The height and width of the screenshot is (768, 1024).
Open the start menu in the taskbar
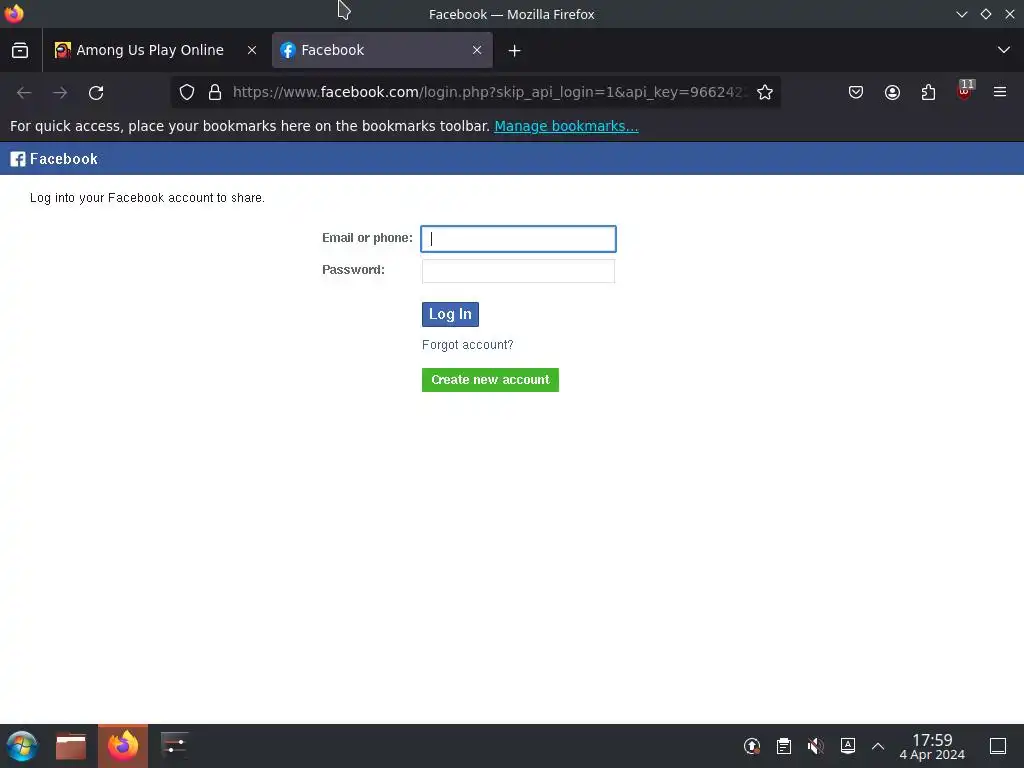tap(22, 746)
